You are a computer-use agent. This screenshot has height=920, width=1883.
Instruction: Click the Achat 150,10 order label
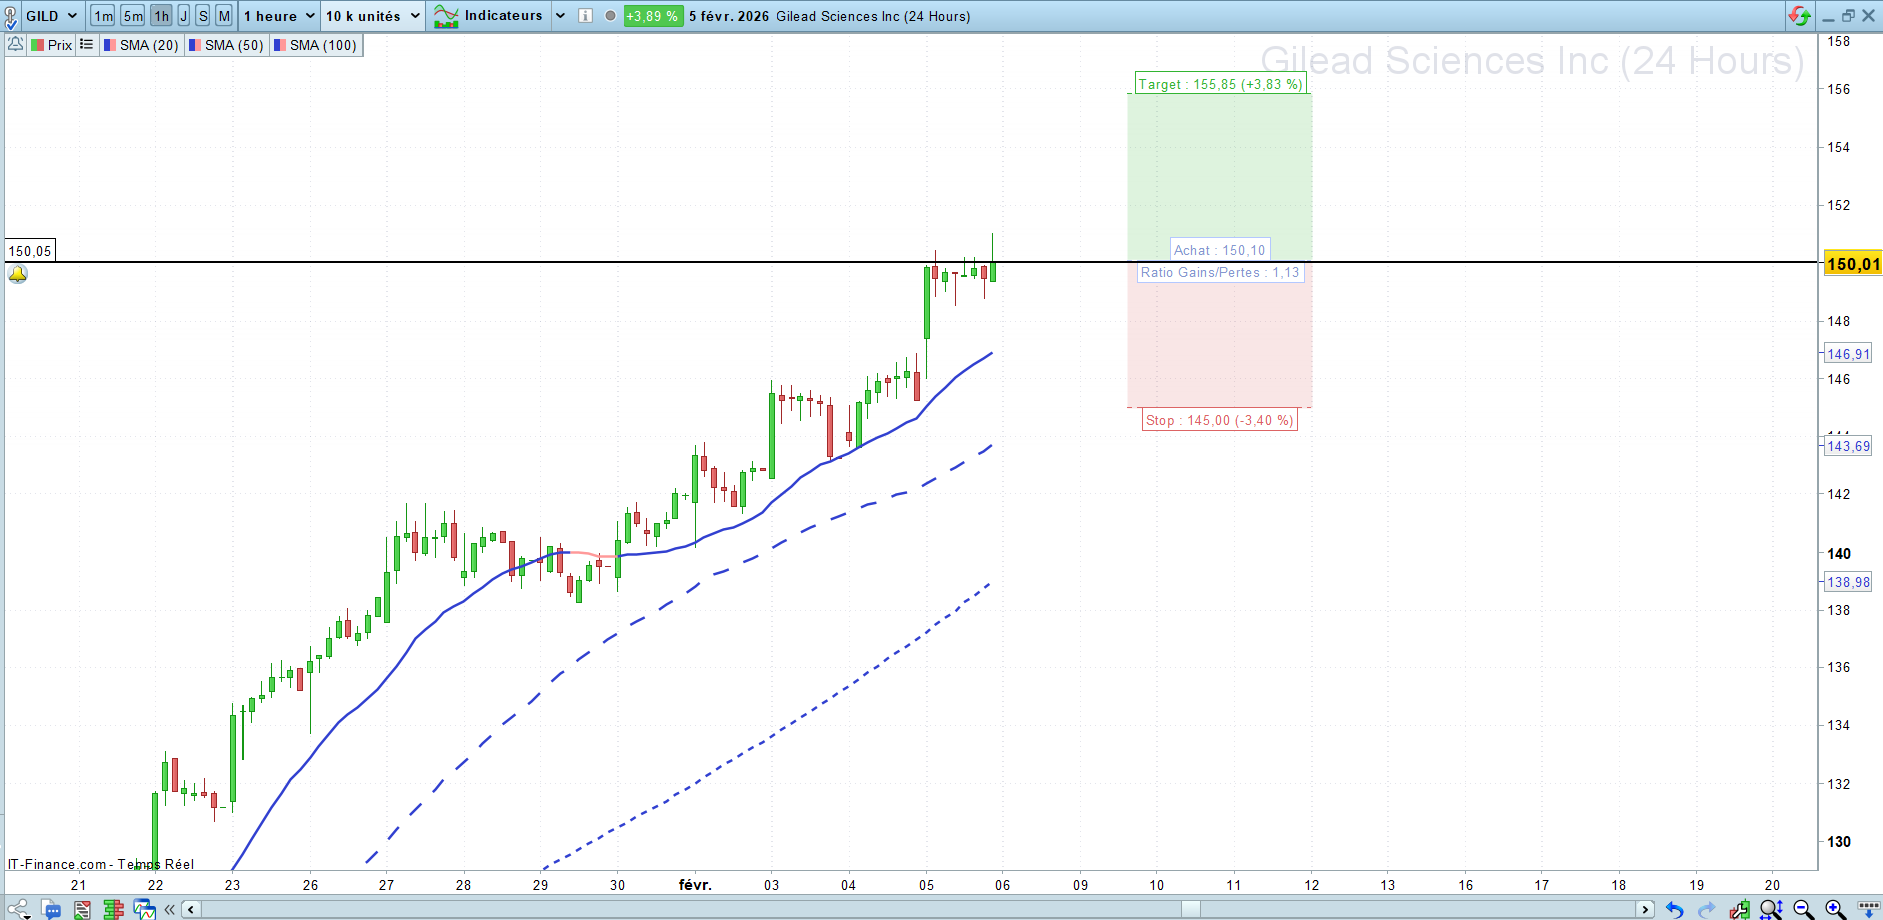click(1219, 250)
